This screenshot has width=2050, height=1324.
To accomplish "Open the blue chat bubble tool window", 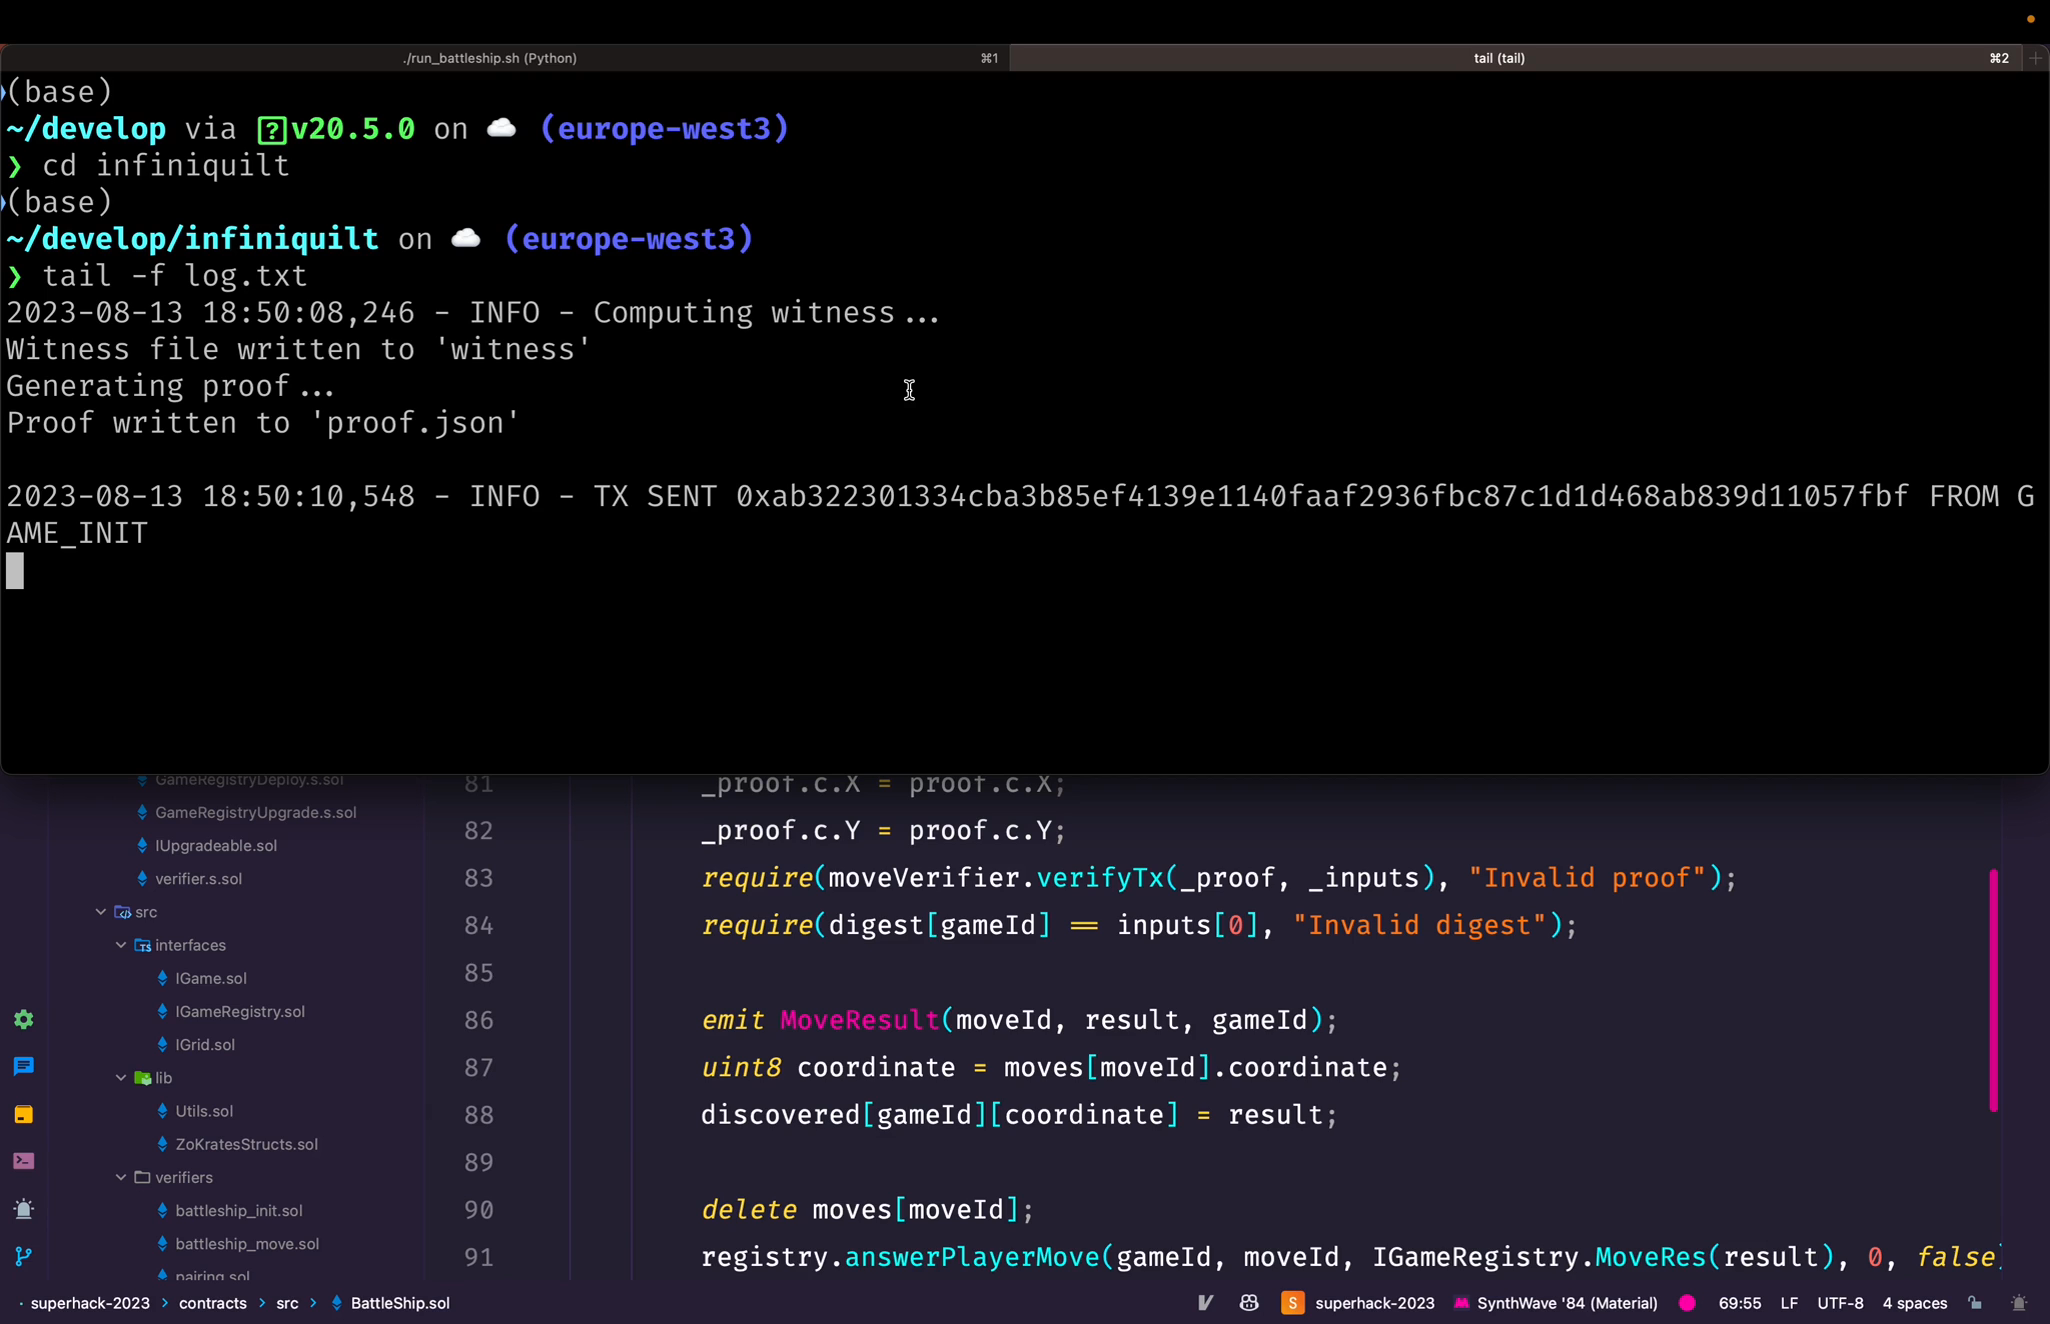I will [24, 1066].
